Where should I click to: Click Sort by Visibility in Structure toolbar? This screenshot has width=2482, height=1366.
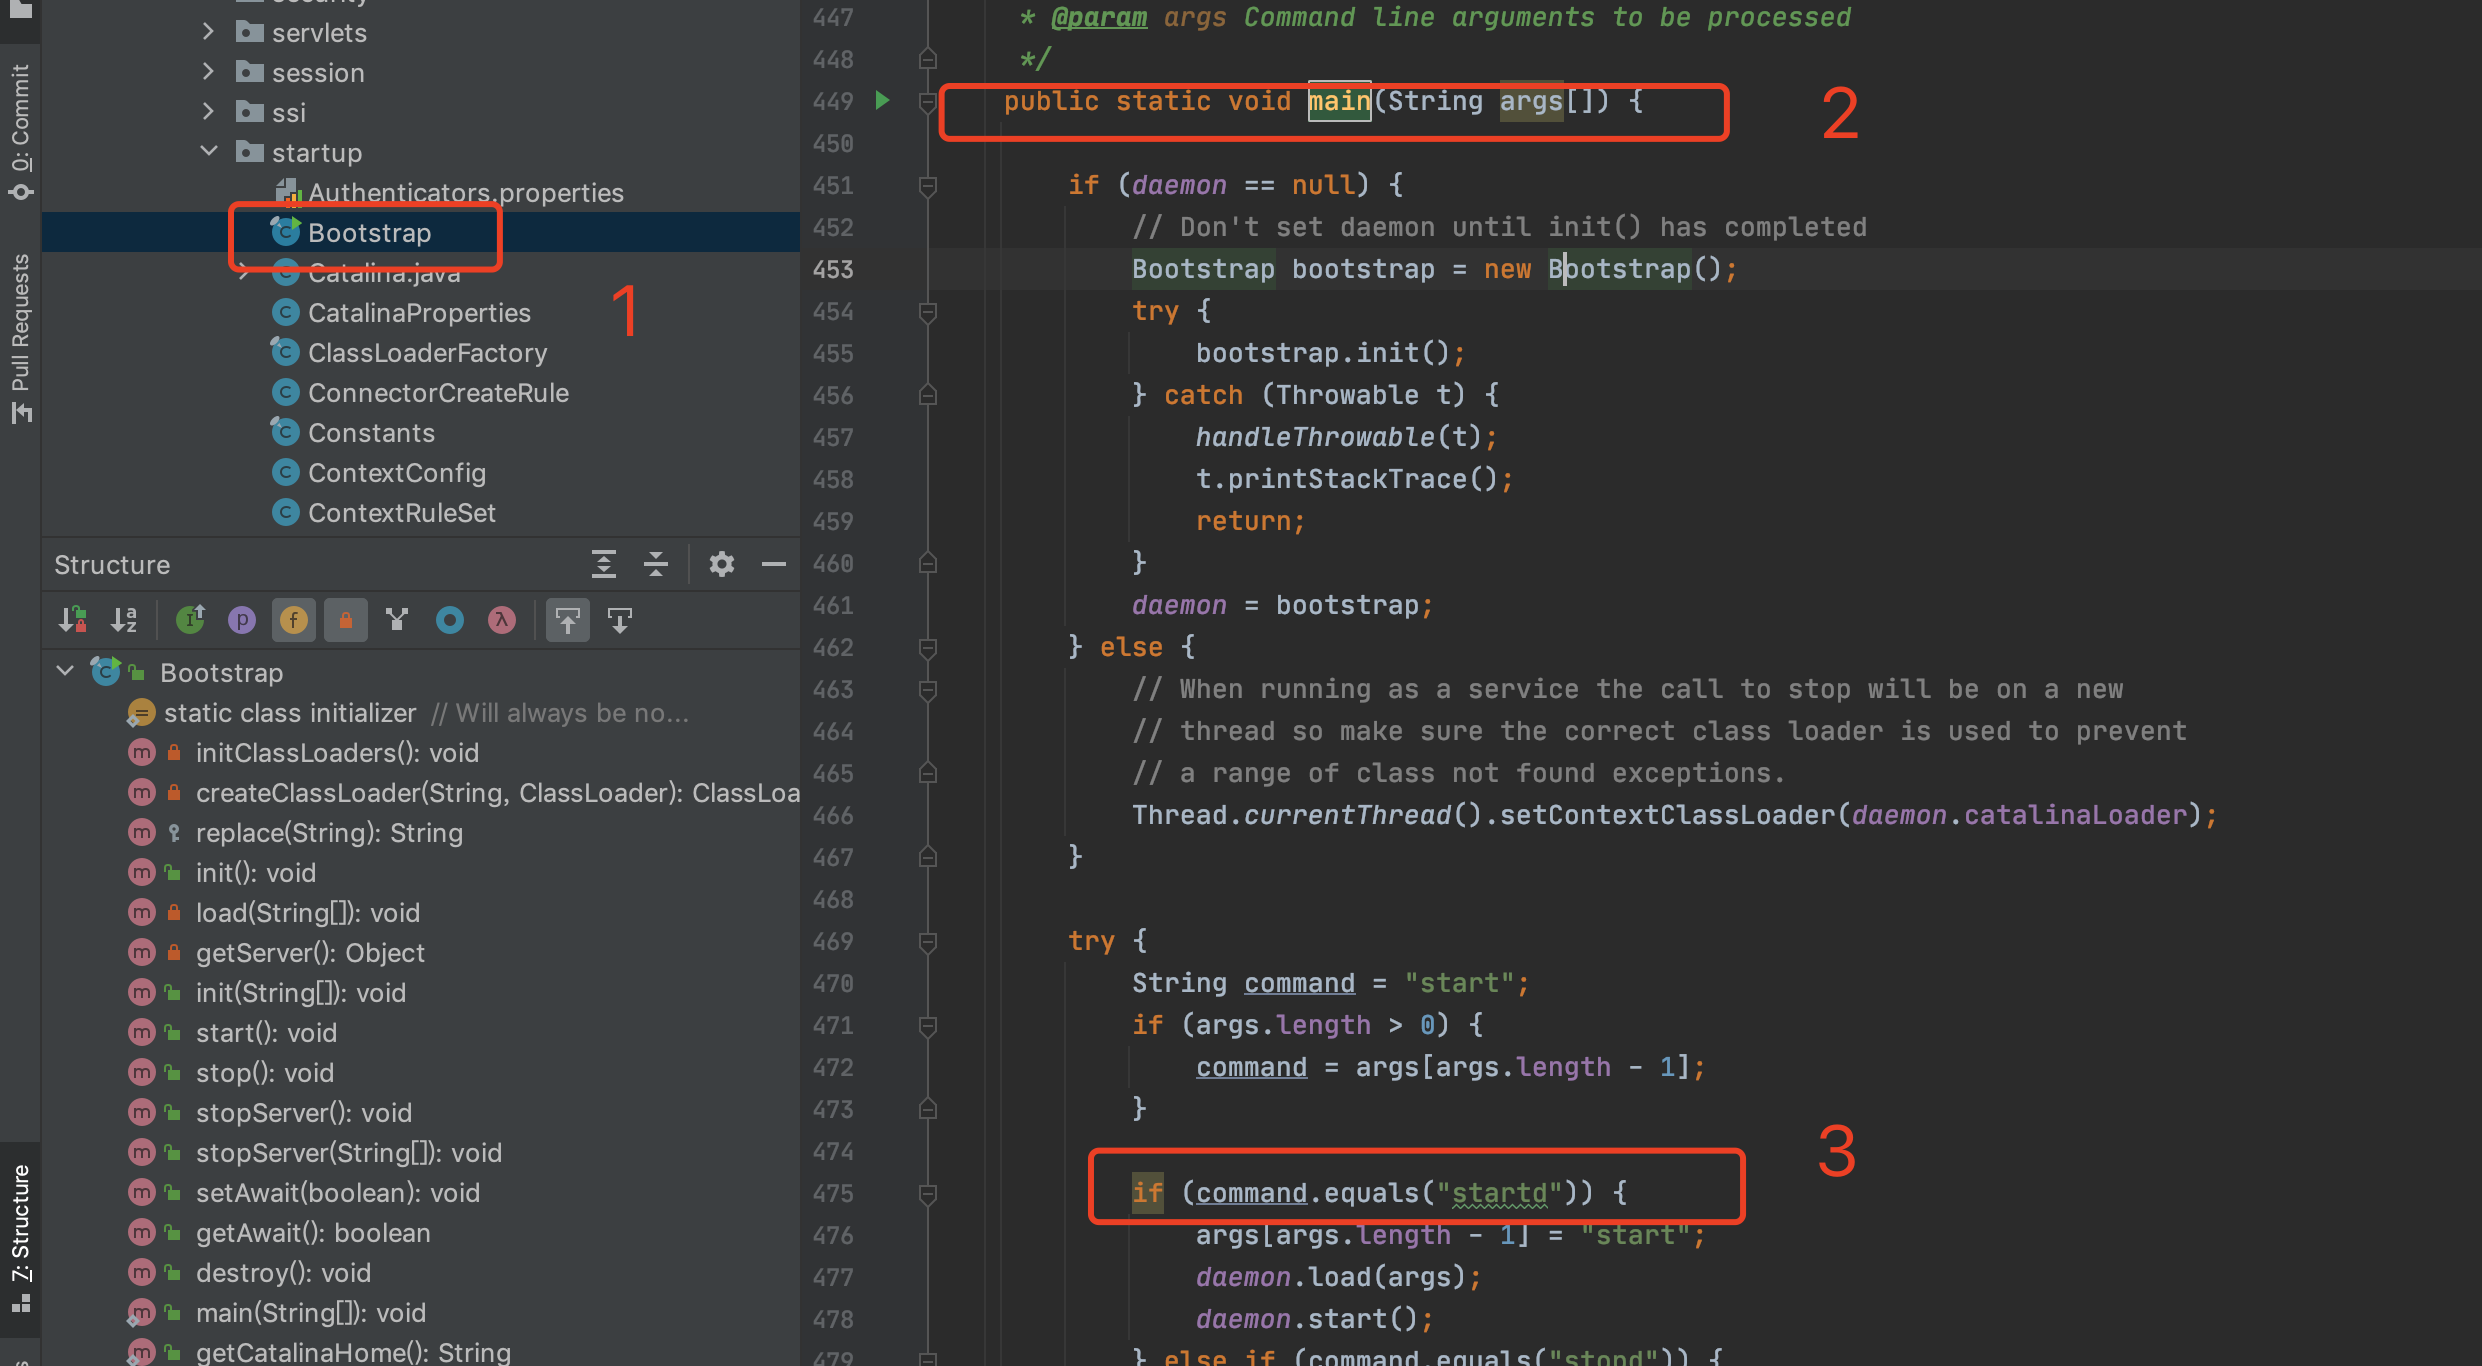click(72, 620)
